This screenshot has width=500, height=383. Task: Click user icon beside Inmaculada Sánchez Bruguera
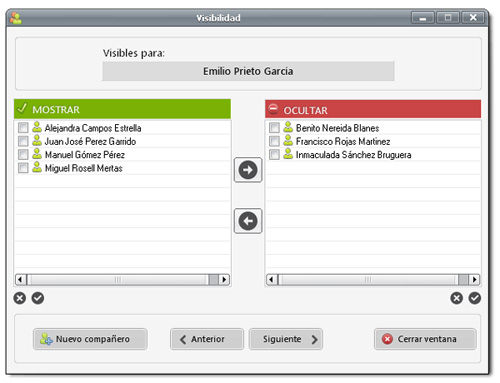[288, 154]
